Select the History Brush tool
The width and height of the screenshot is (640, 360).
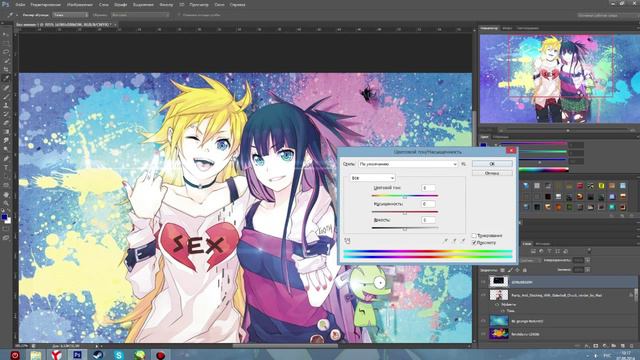pos(6,114)
